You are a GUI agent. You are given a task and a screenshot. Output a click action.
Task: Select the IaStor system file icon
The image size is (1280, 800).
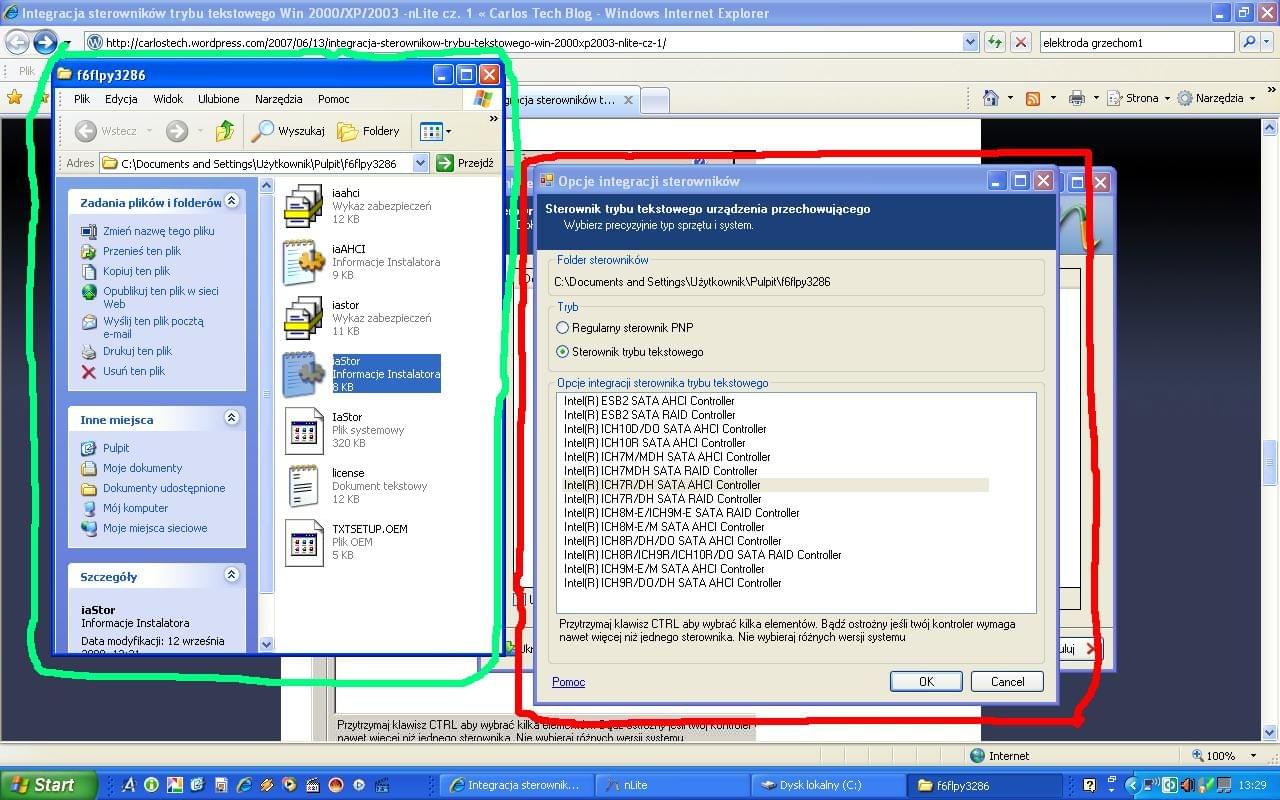click(x=303, y=430)
